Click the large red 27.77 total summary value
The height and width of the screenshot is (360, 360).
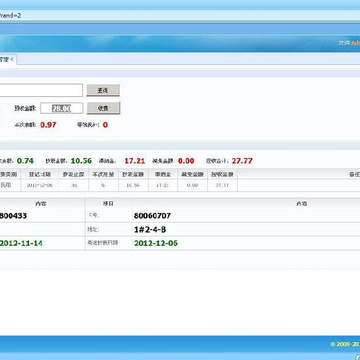pos(242,161)
